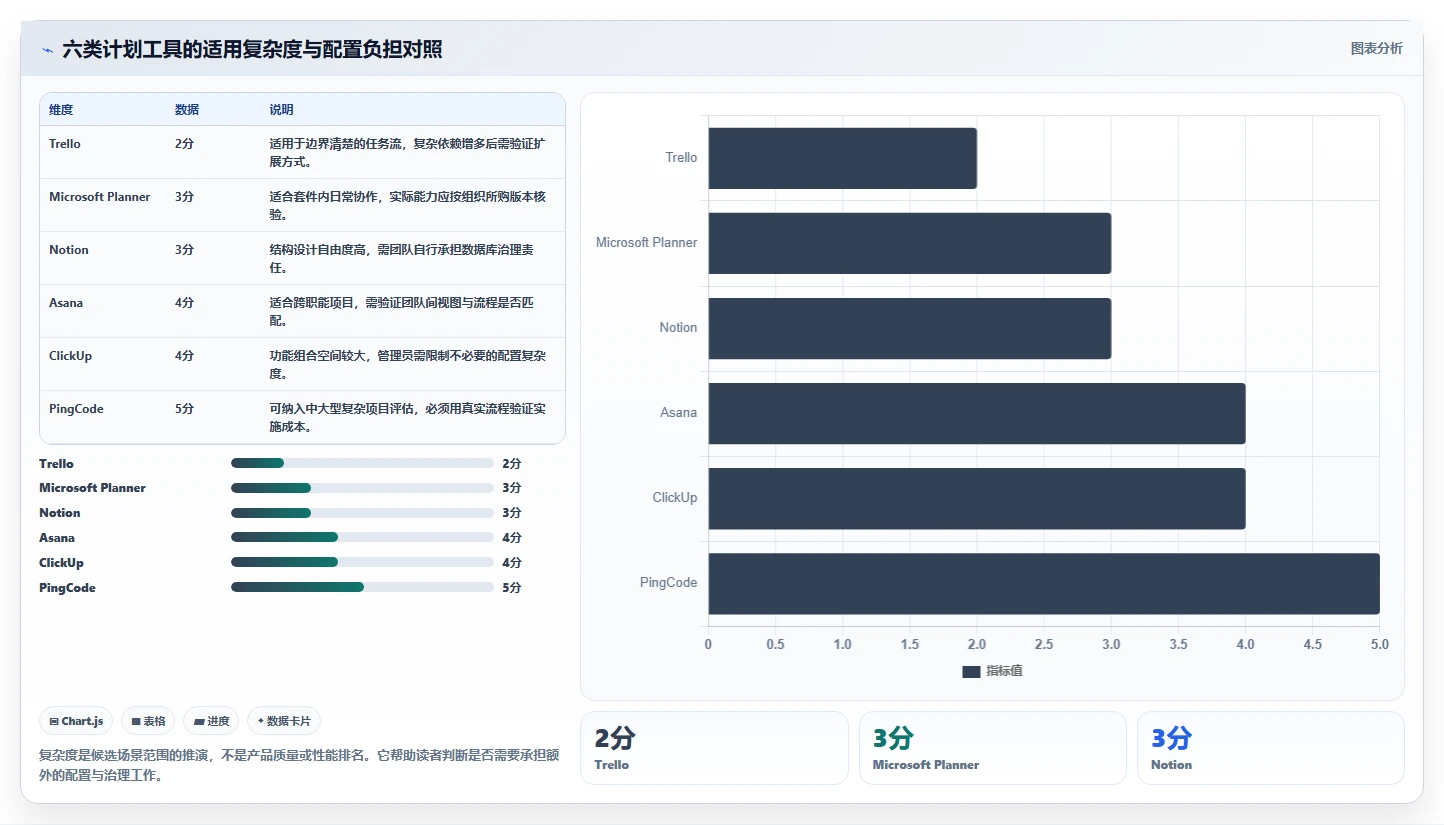Viewport: 1444px width, 825px height.
Task: Click the 2分 cell in Trello row
Action: point(185,144)
